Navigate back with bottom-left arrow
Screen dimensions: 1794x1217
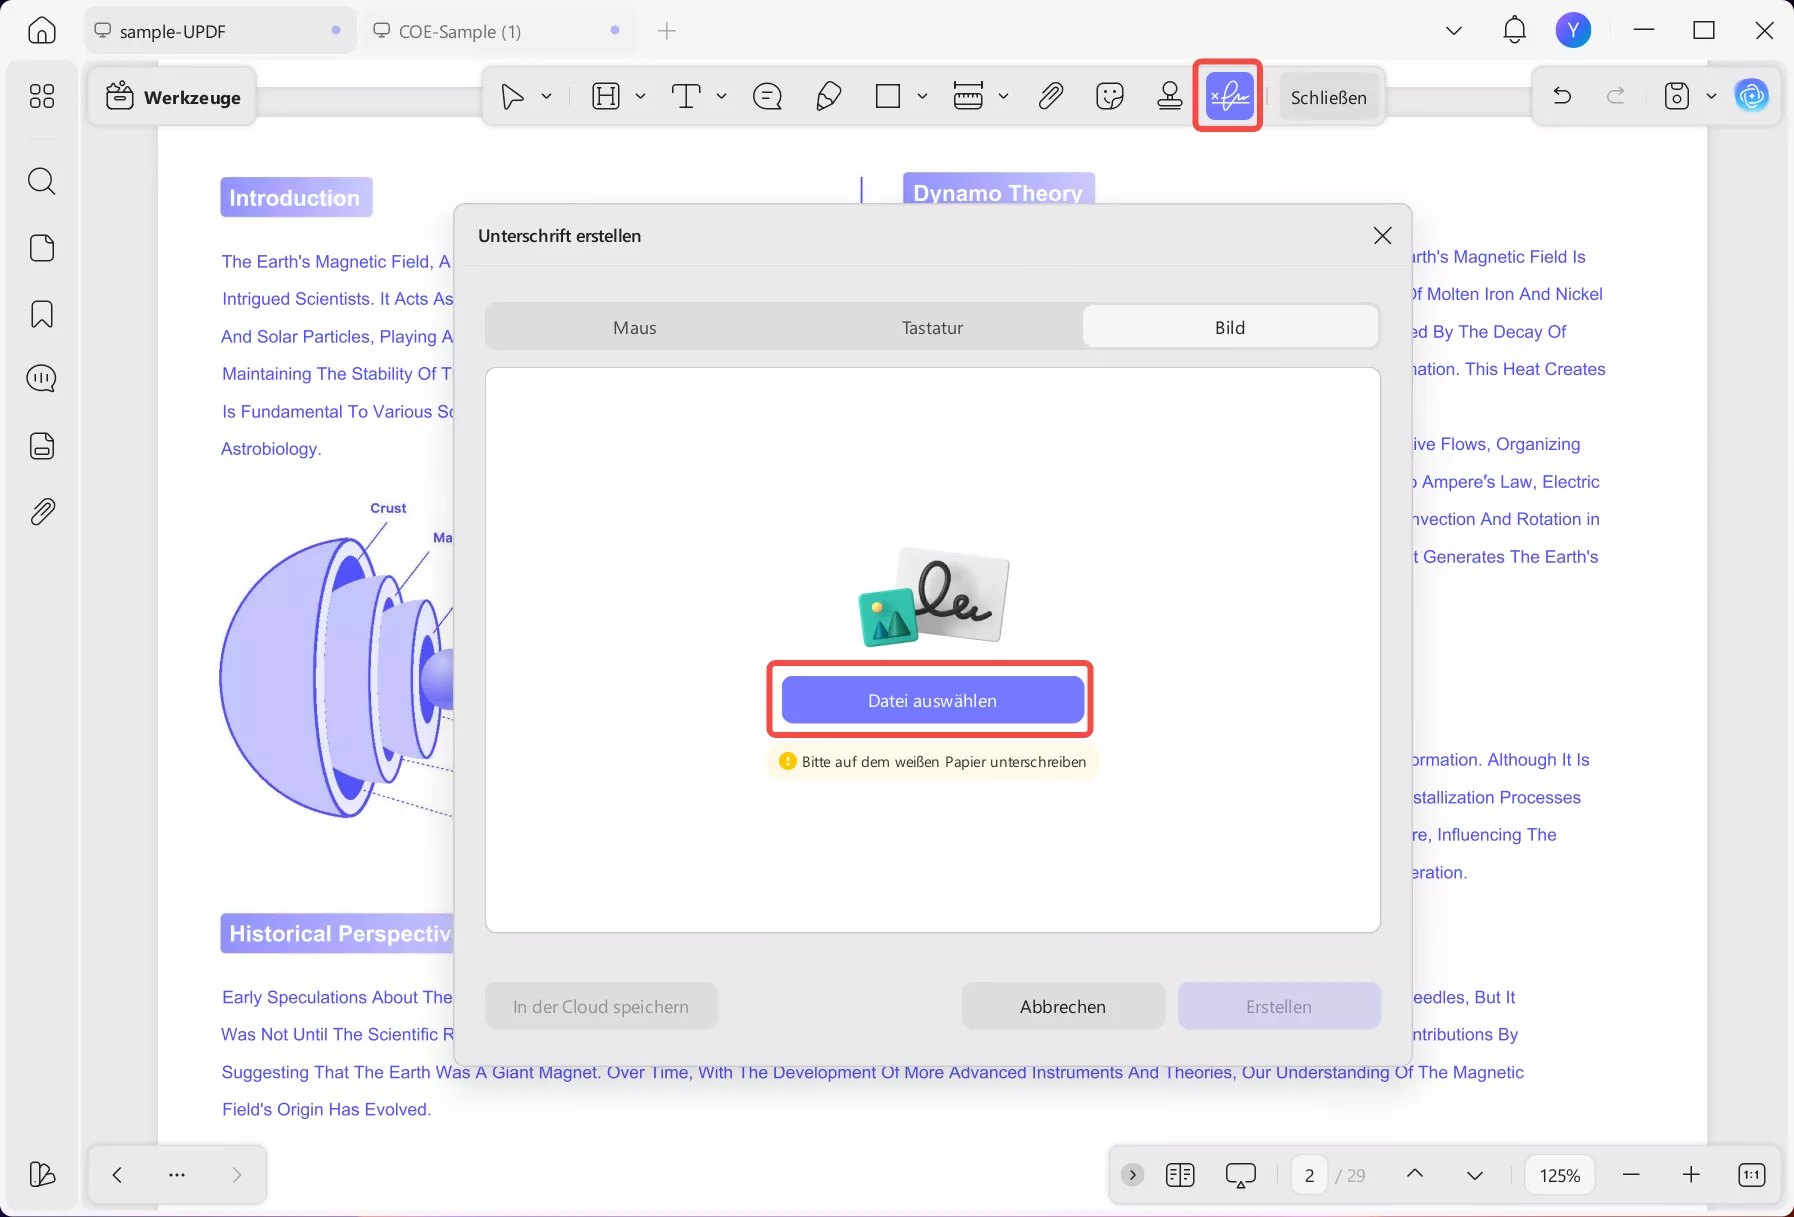click(117, 1174)
